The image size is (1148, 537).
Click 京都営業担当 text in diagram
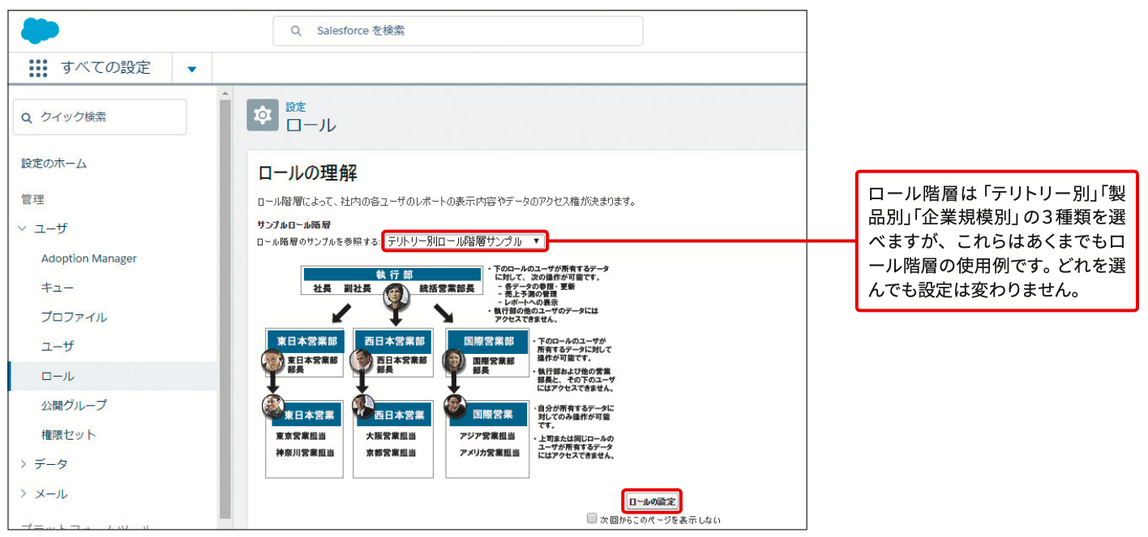[390, 453]
